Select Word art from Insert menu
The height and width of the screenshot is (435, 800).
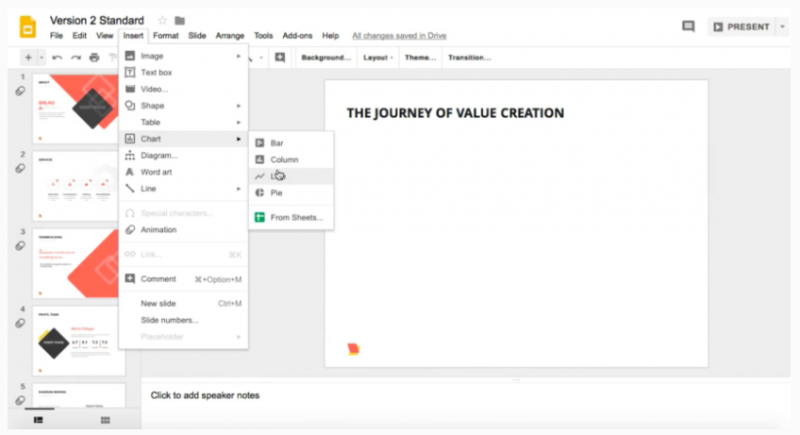[x=157, y=172]
